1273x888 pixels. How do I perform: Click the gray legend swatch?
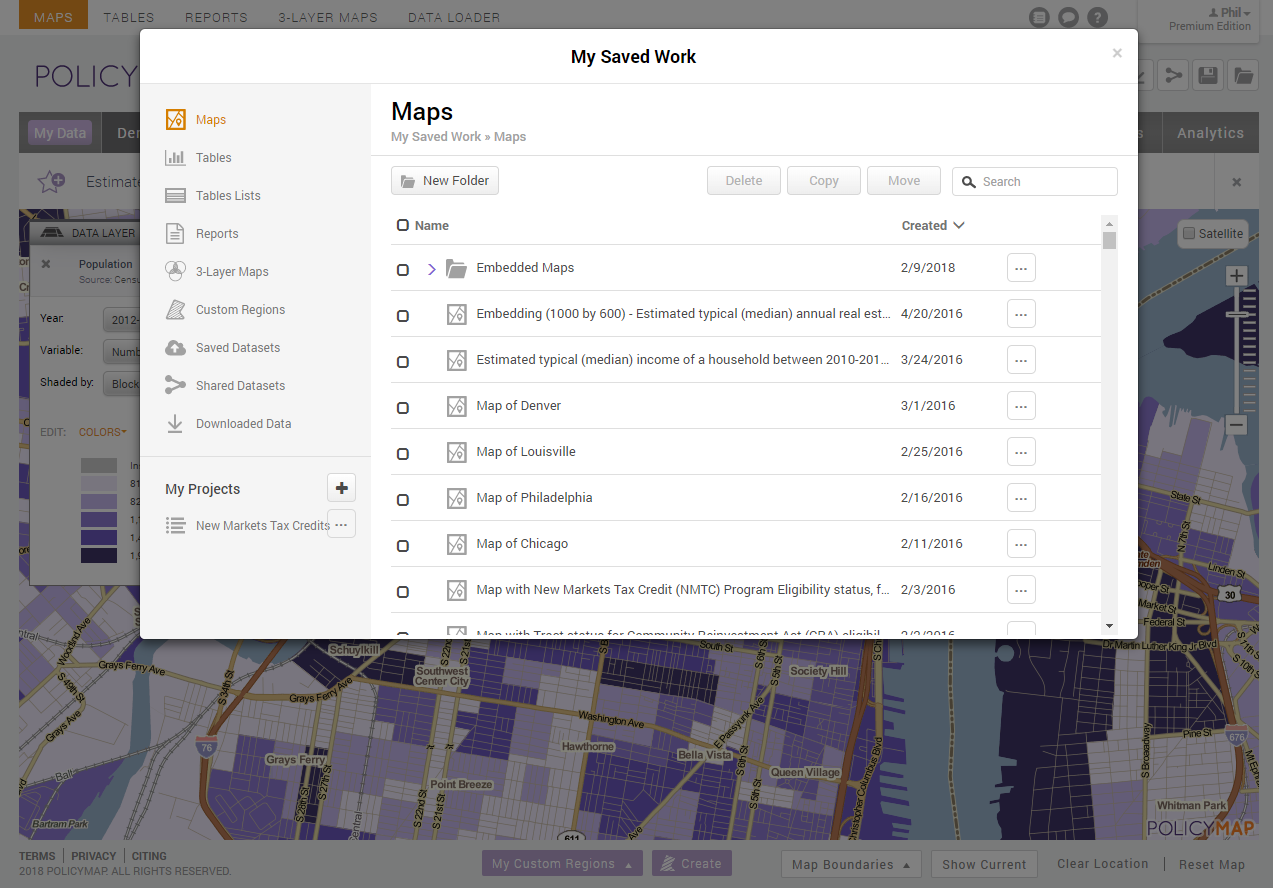pyautogui.click(x=99, y=465)
